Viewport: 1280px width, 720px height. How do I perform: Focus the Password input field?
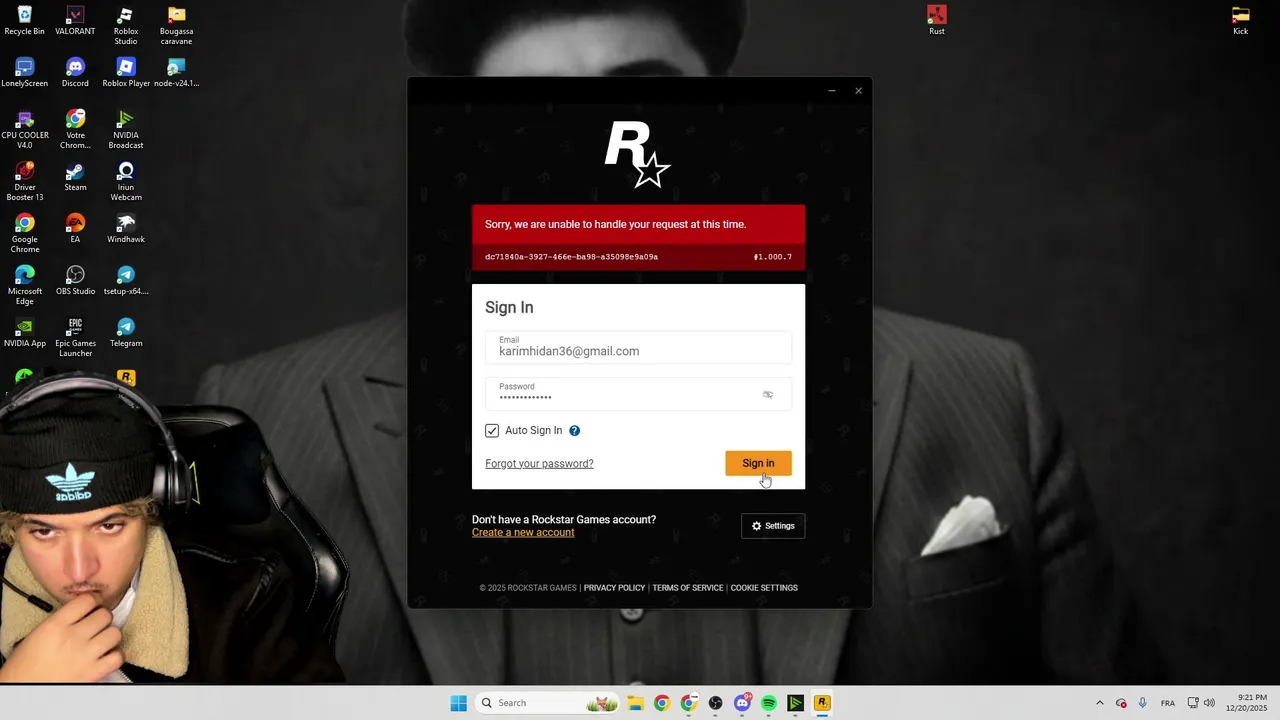pos(638,394)
